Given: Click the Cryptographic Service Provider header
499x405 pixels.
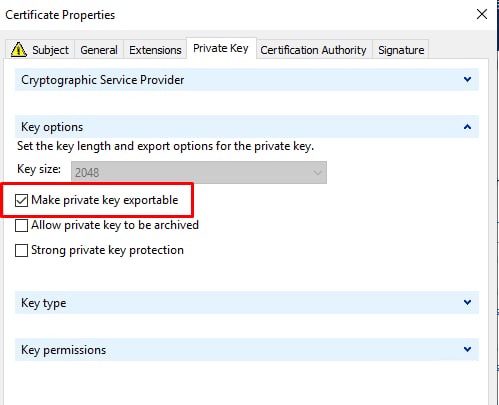Looking at the screenshot, I should point(247,80).
